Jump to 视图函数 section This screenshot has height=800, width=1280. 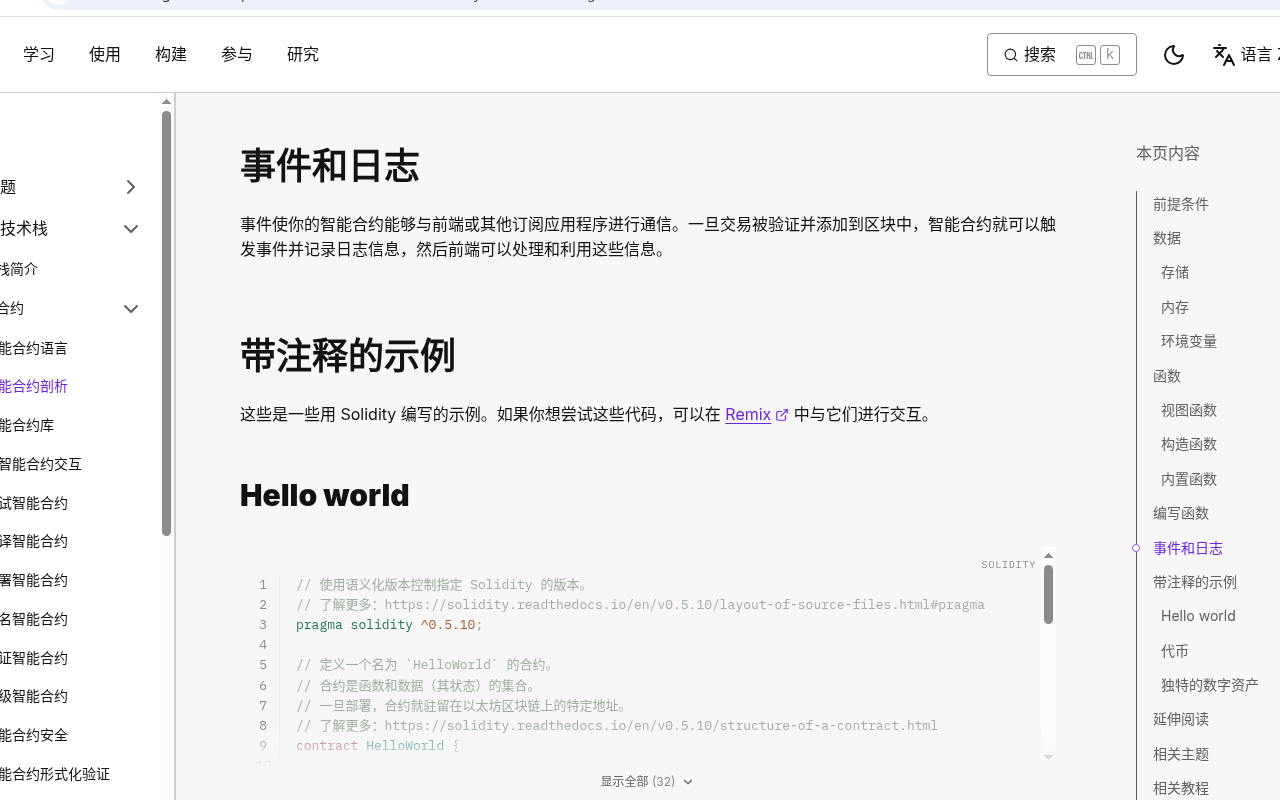click(x=1189, y=410)
